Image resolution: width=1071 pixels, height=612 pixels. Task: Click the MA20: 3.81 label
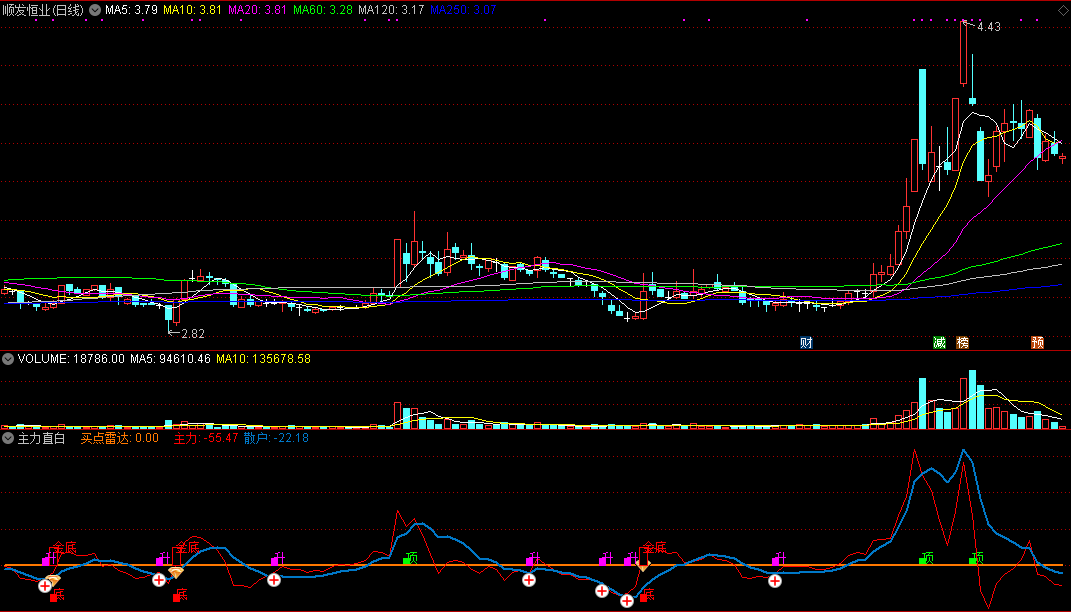258,10
